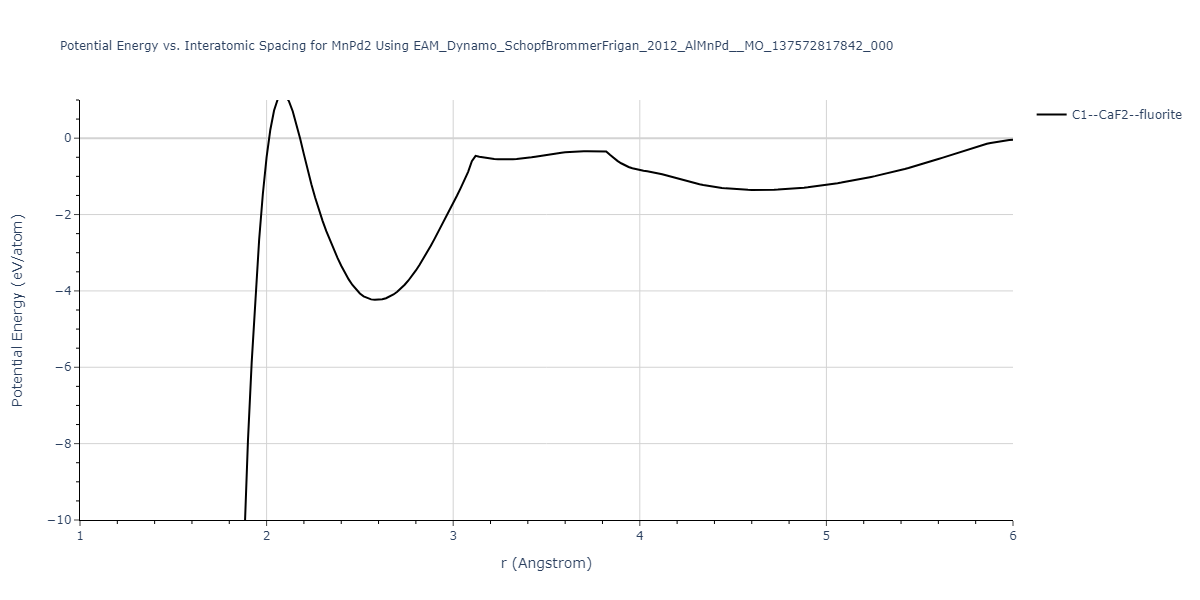Viewport: 1200px width, 600px height.
Task: Click the curve's peak just above r=2
Action: point(282,98)
